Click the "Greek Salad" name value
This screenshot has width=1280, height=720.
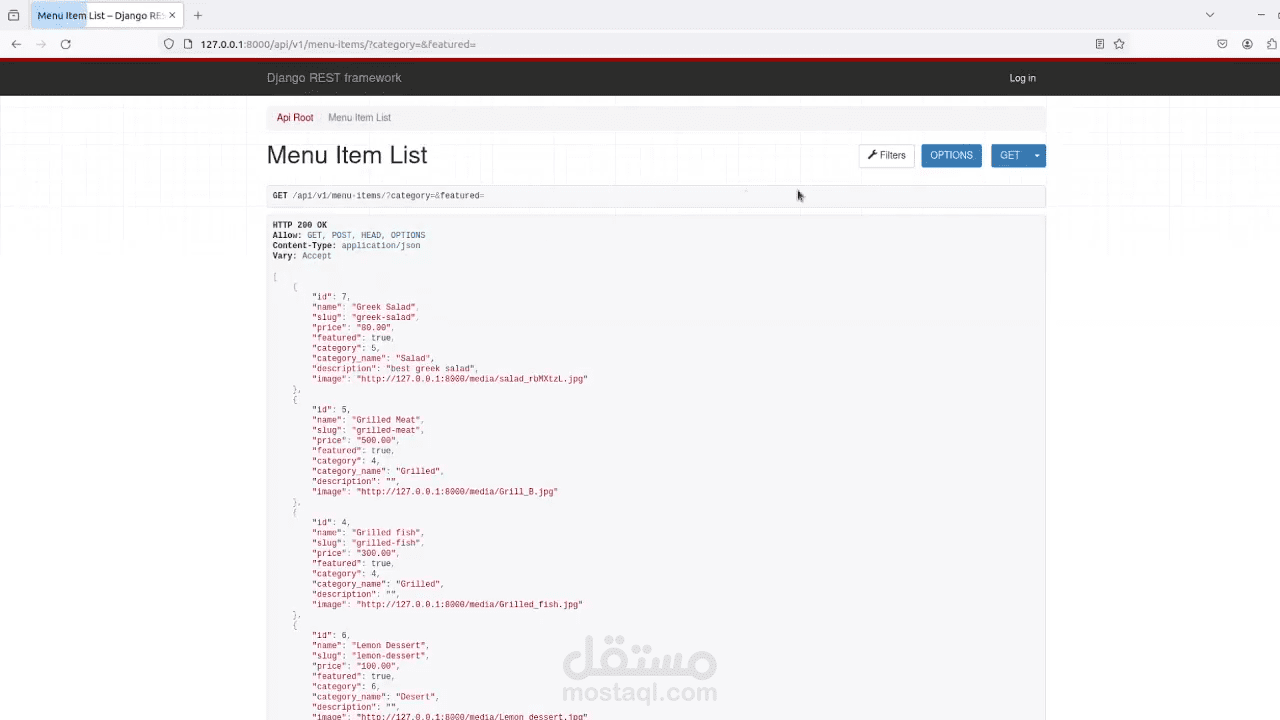(x=383, y=307)
